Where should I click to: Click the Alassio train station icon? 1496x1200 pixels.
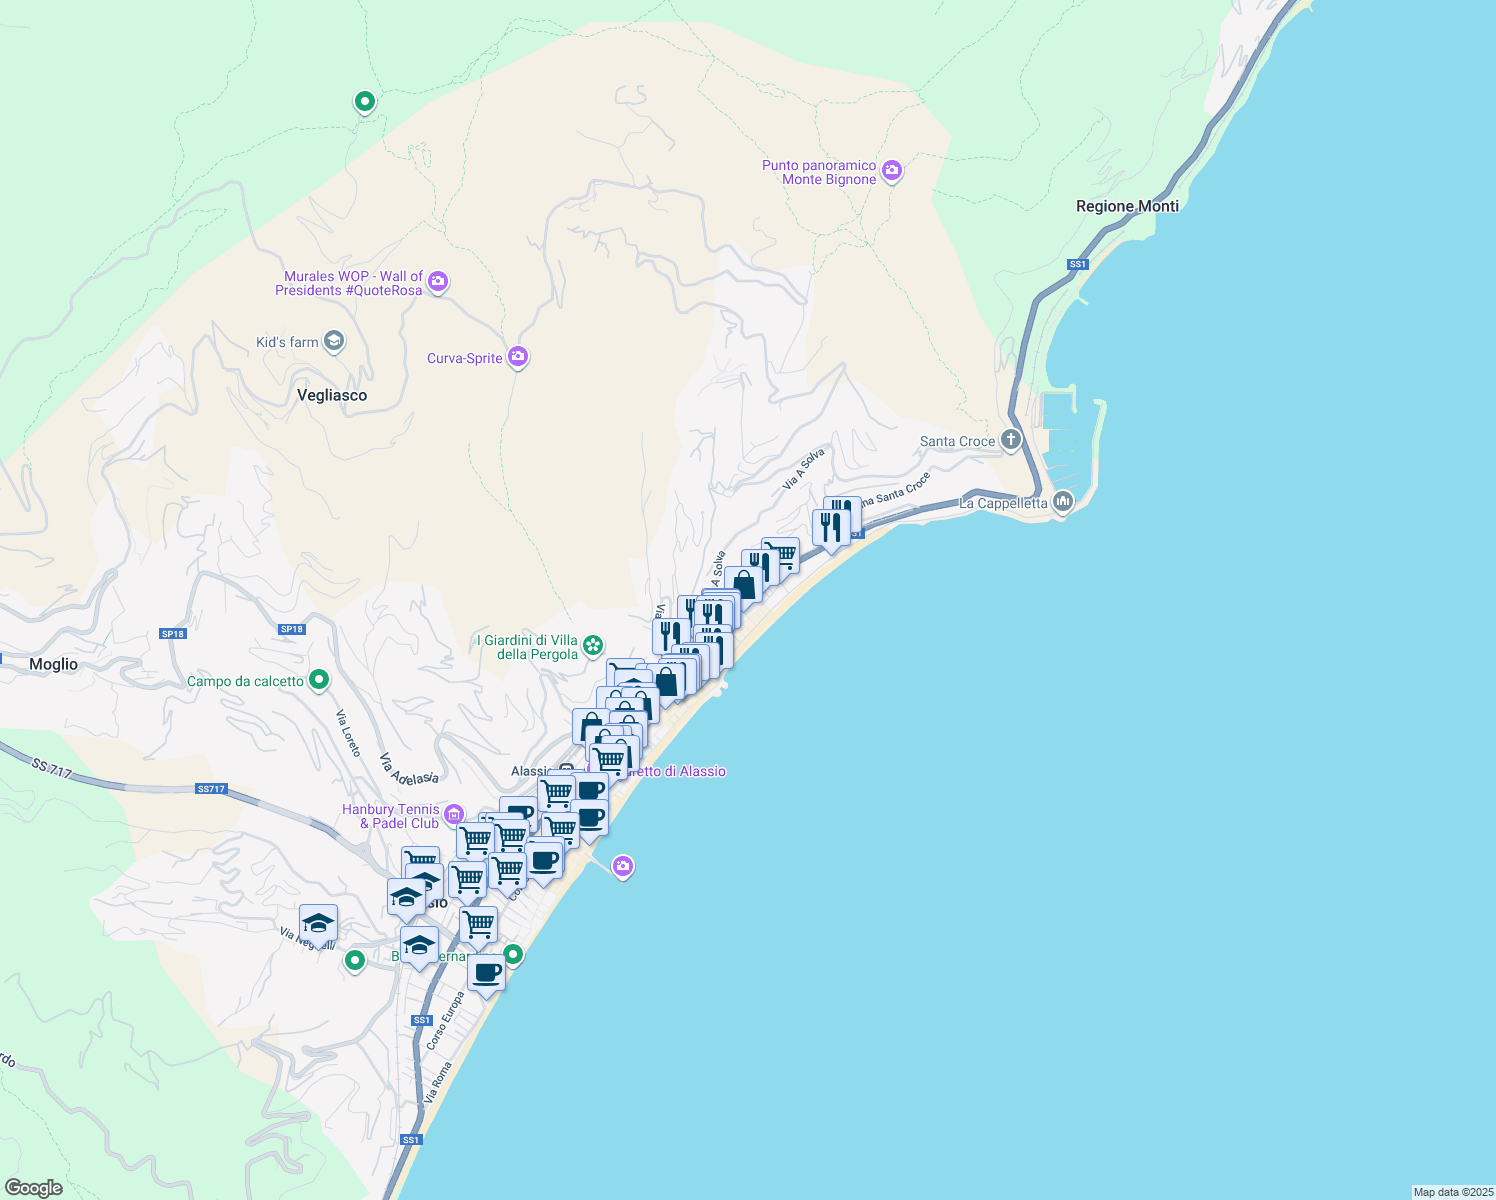(564, 768)
